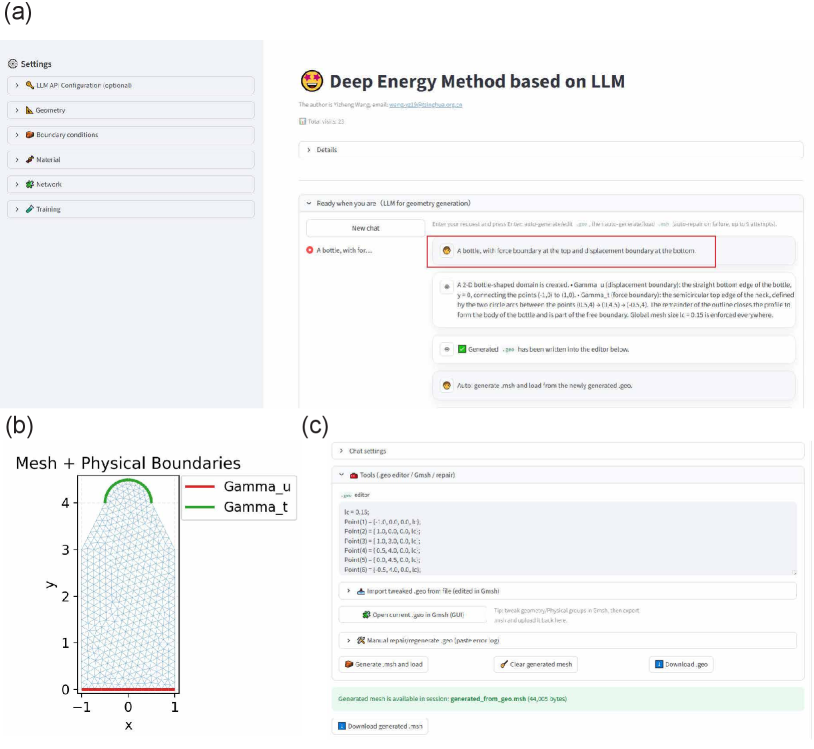Screen dimensions: 814x749
Task: Click Download .geo button
Action: (x=681, y=664)
